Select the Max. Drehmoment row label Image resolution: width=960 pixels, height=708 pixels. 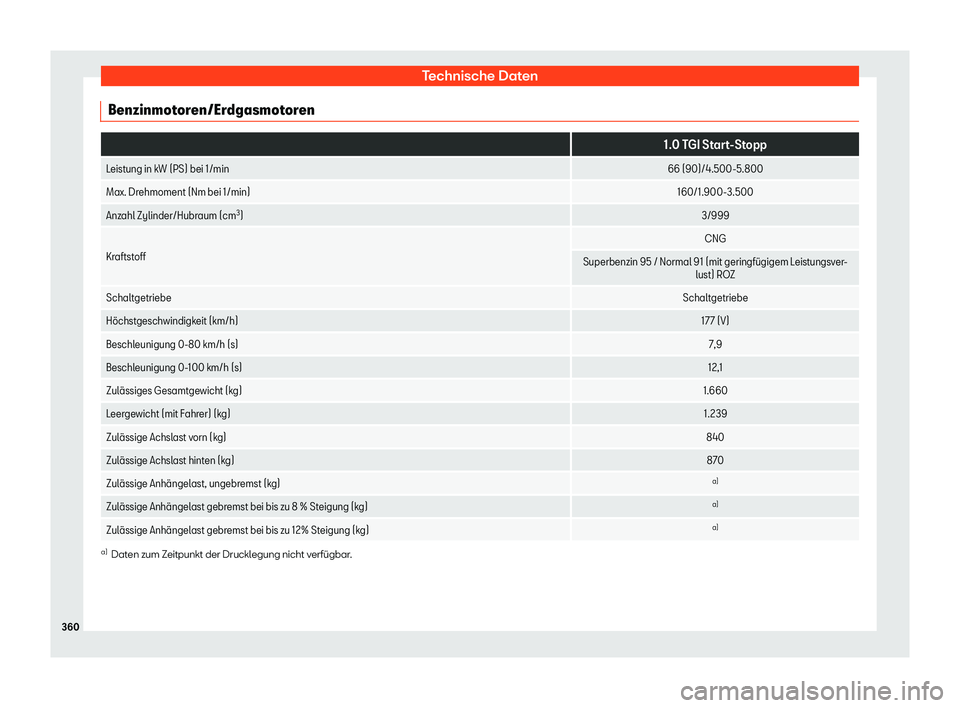[x=178, y=192]
